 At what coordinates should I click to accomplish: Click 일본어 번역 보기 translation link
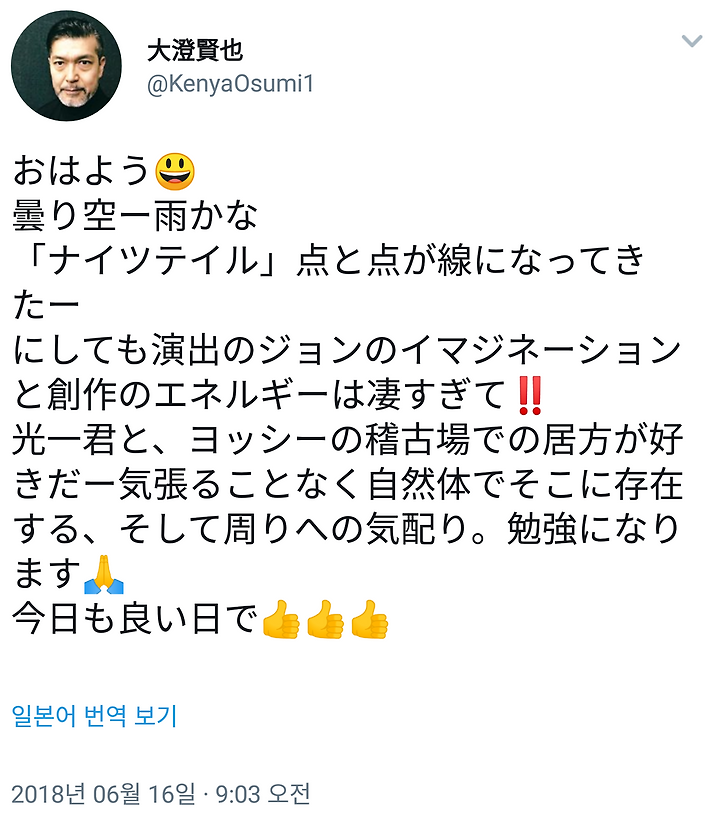pyautogui.click(x=94, y=716)
